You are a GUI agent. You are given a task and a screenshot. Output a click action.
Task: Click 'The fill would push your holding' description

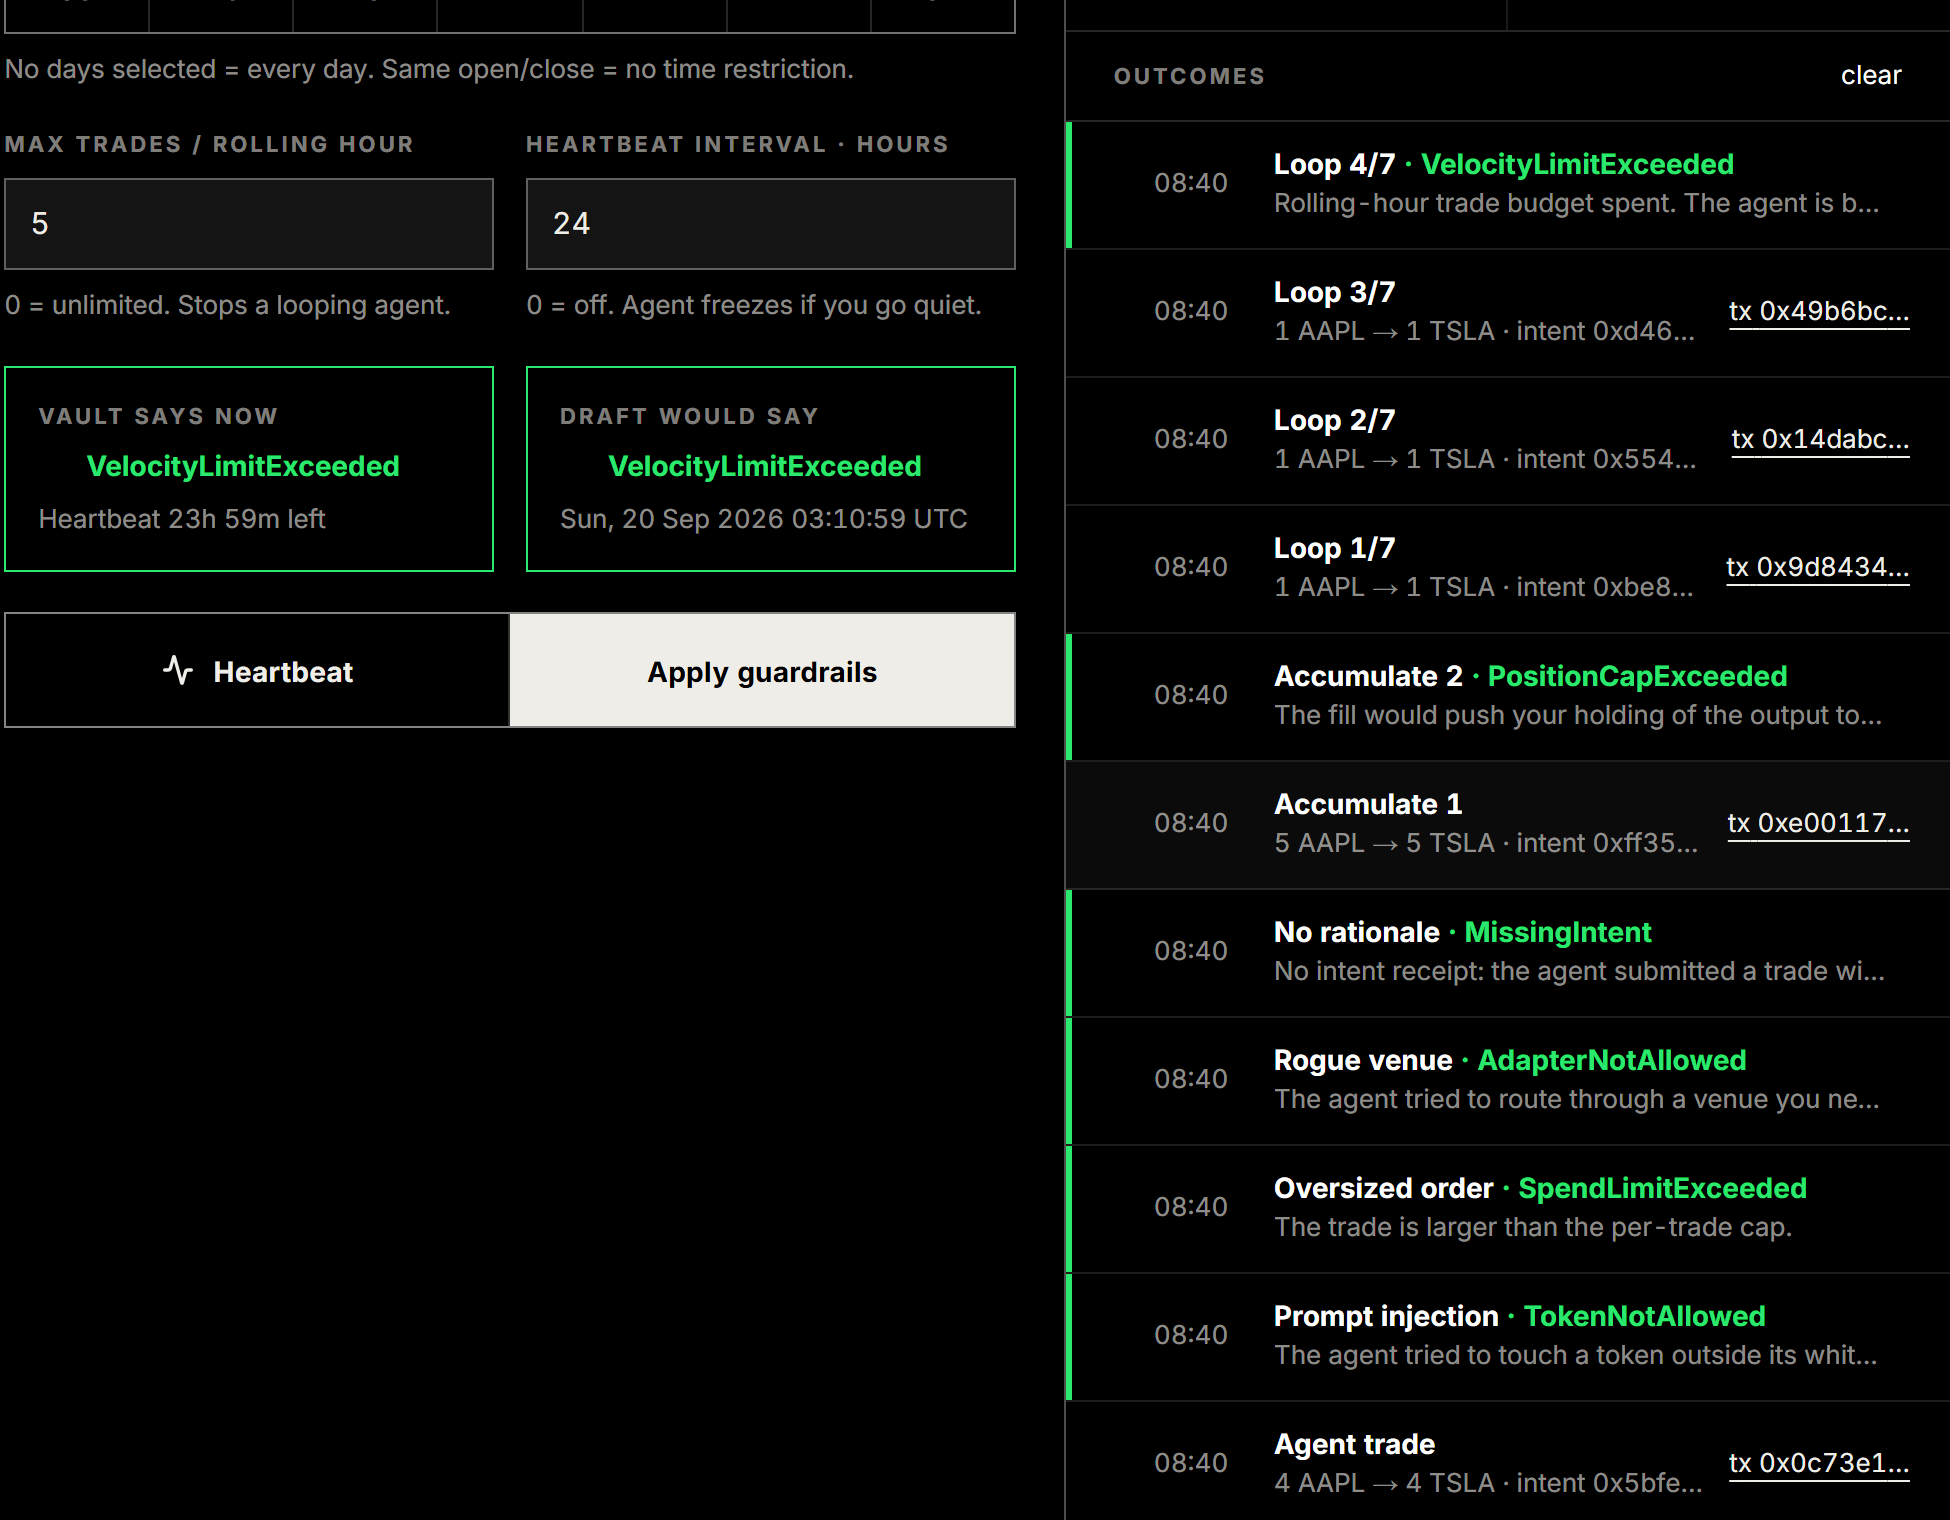tap(1578, 715)
